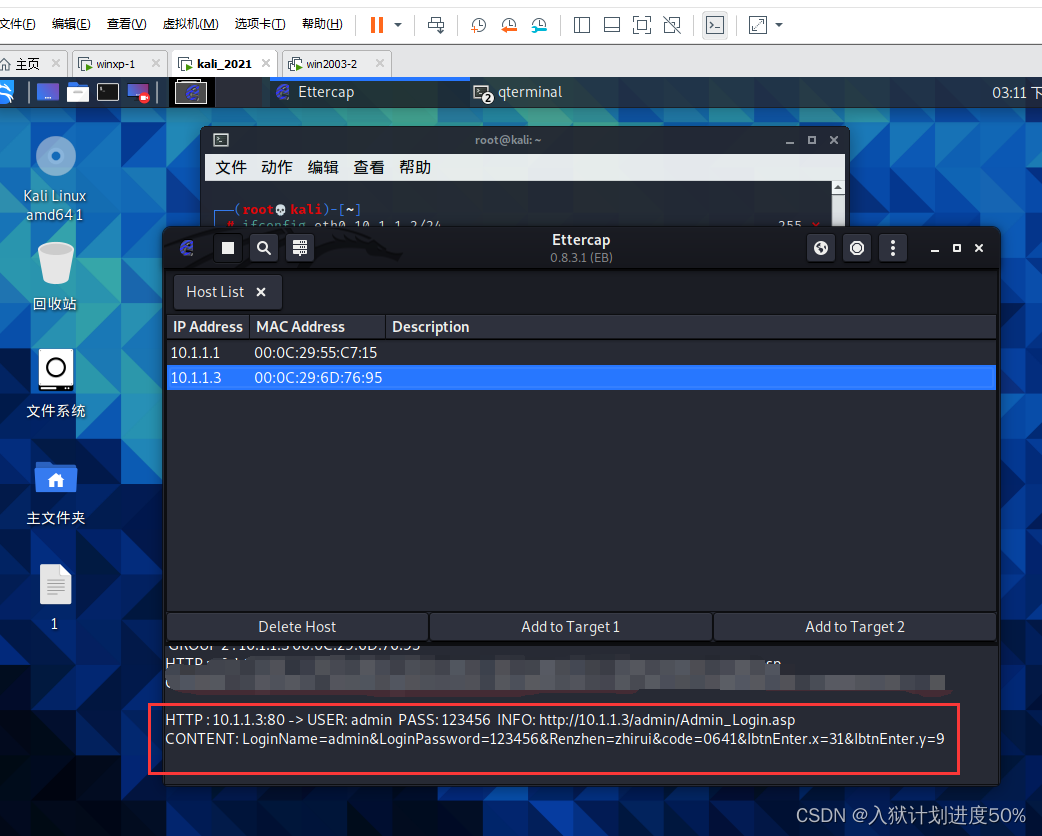The height and width of the screenshot is (836, 1042).
Task: Click the show desktop icon in Kali panel
Action: tap(48, 92)
